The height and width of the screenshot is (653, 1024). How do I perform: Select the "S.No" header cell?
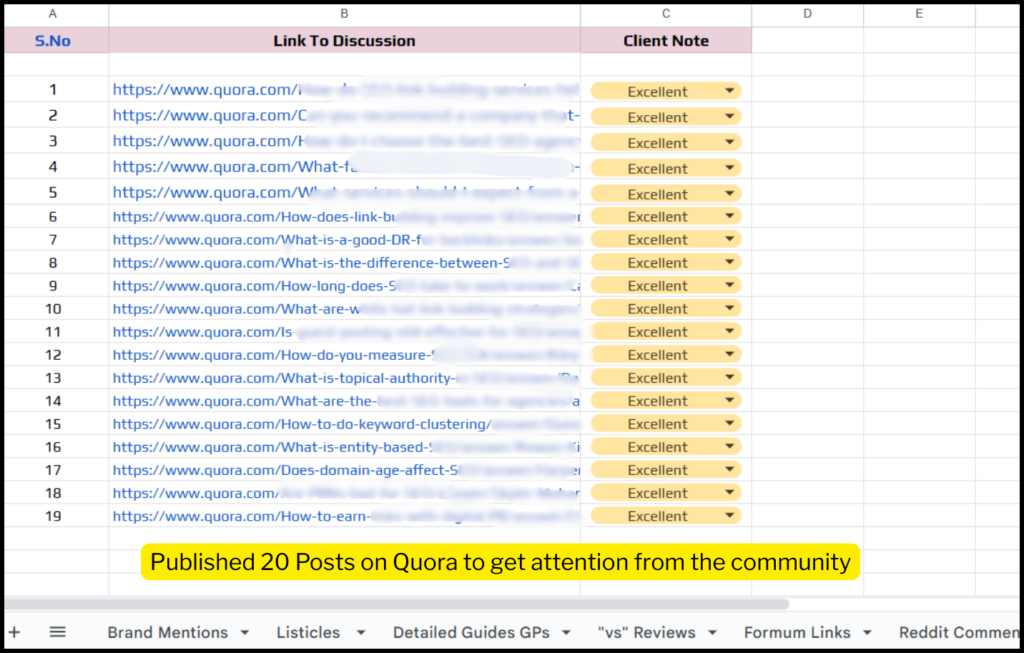click(56, 40)
